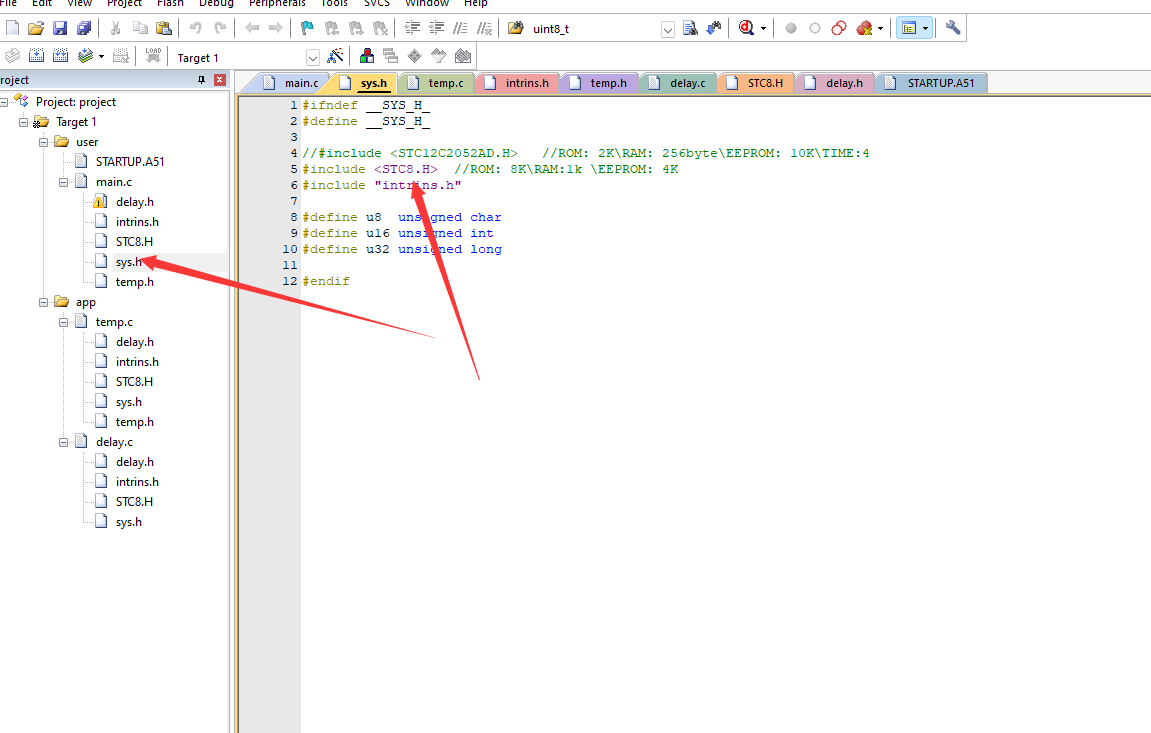Save the current file

(x=60, y=28)
